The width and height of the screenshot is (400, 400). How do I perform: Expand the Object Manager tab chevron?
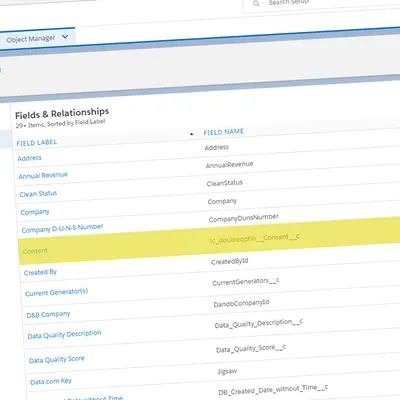65,37
